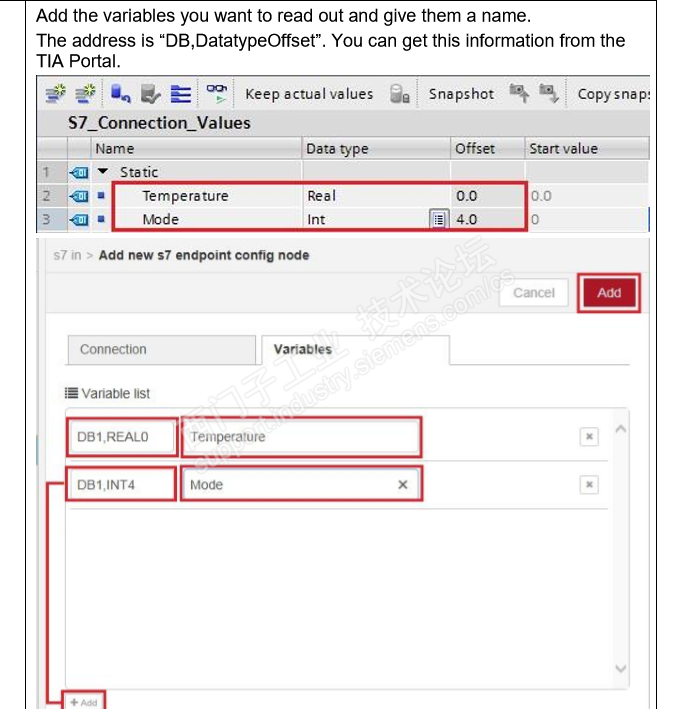Viewport: 688px width, 709px height.
Task: Click variable list scroll down arrow
Action: (x=621, y=668)
